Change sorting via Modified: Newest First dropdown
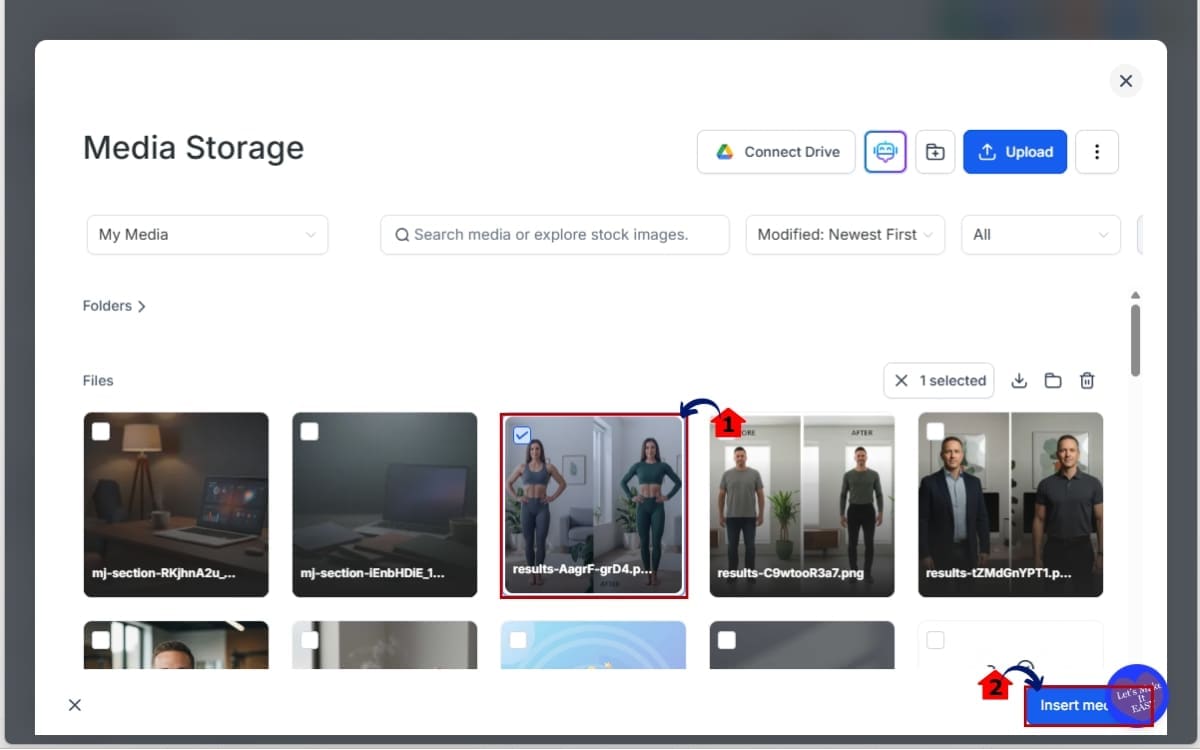1200x750 pixels. click(x=844, y=234)
